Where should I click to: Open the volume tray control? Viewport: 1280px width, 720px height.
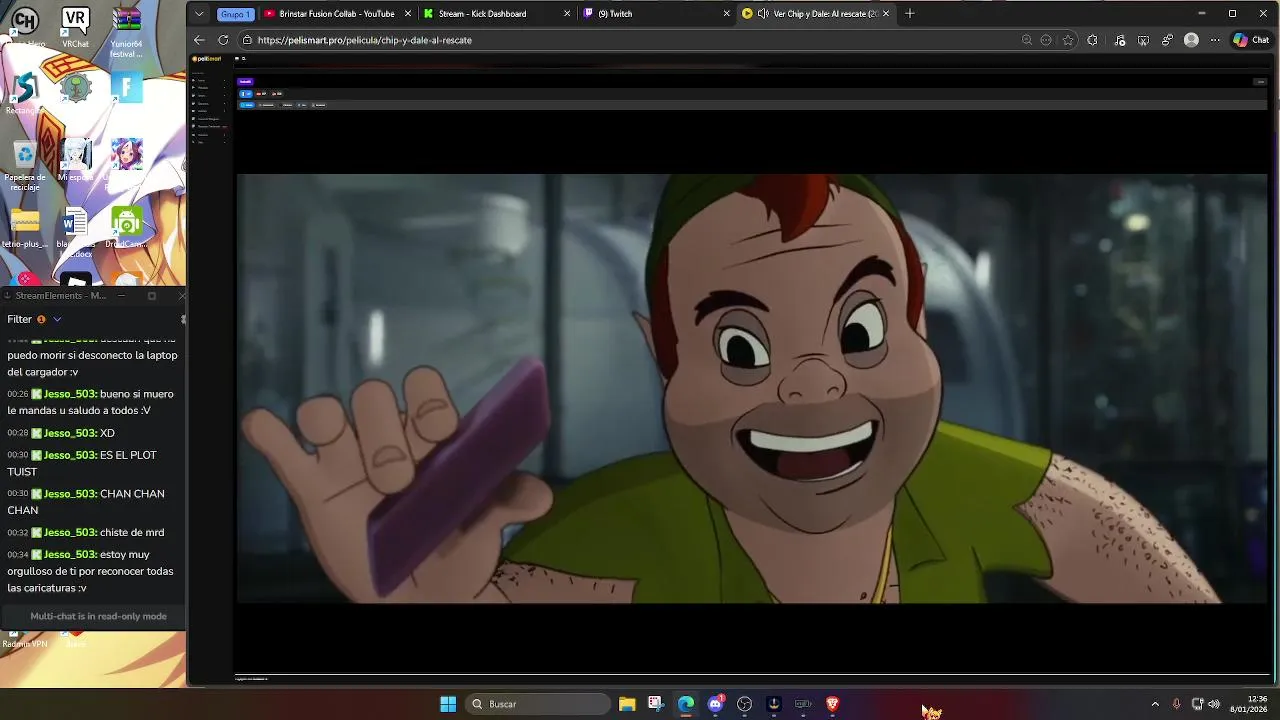[1214, 704]
